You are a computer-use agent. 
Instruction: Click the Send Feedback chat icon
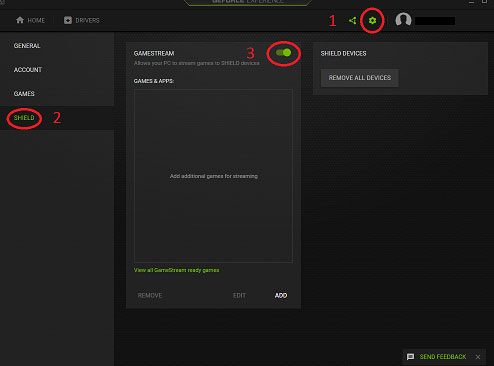point(411,357)
